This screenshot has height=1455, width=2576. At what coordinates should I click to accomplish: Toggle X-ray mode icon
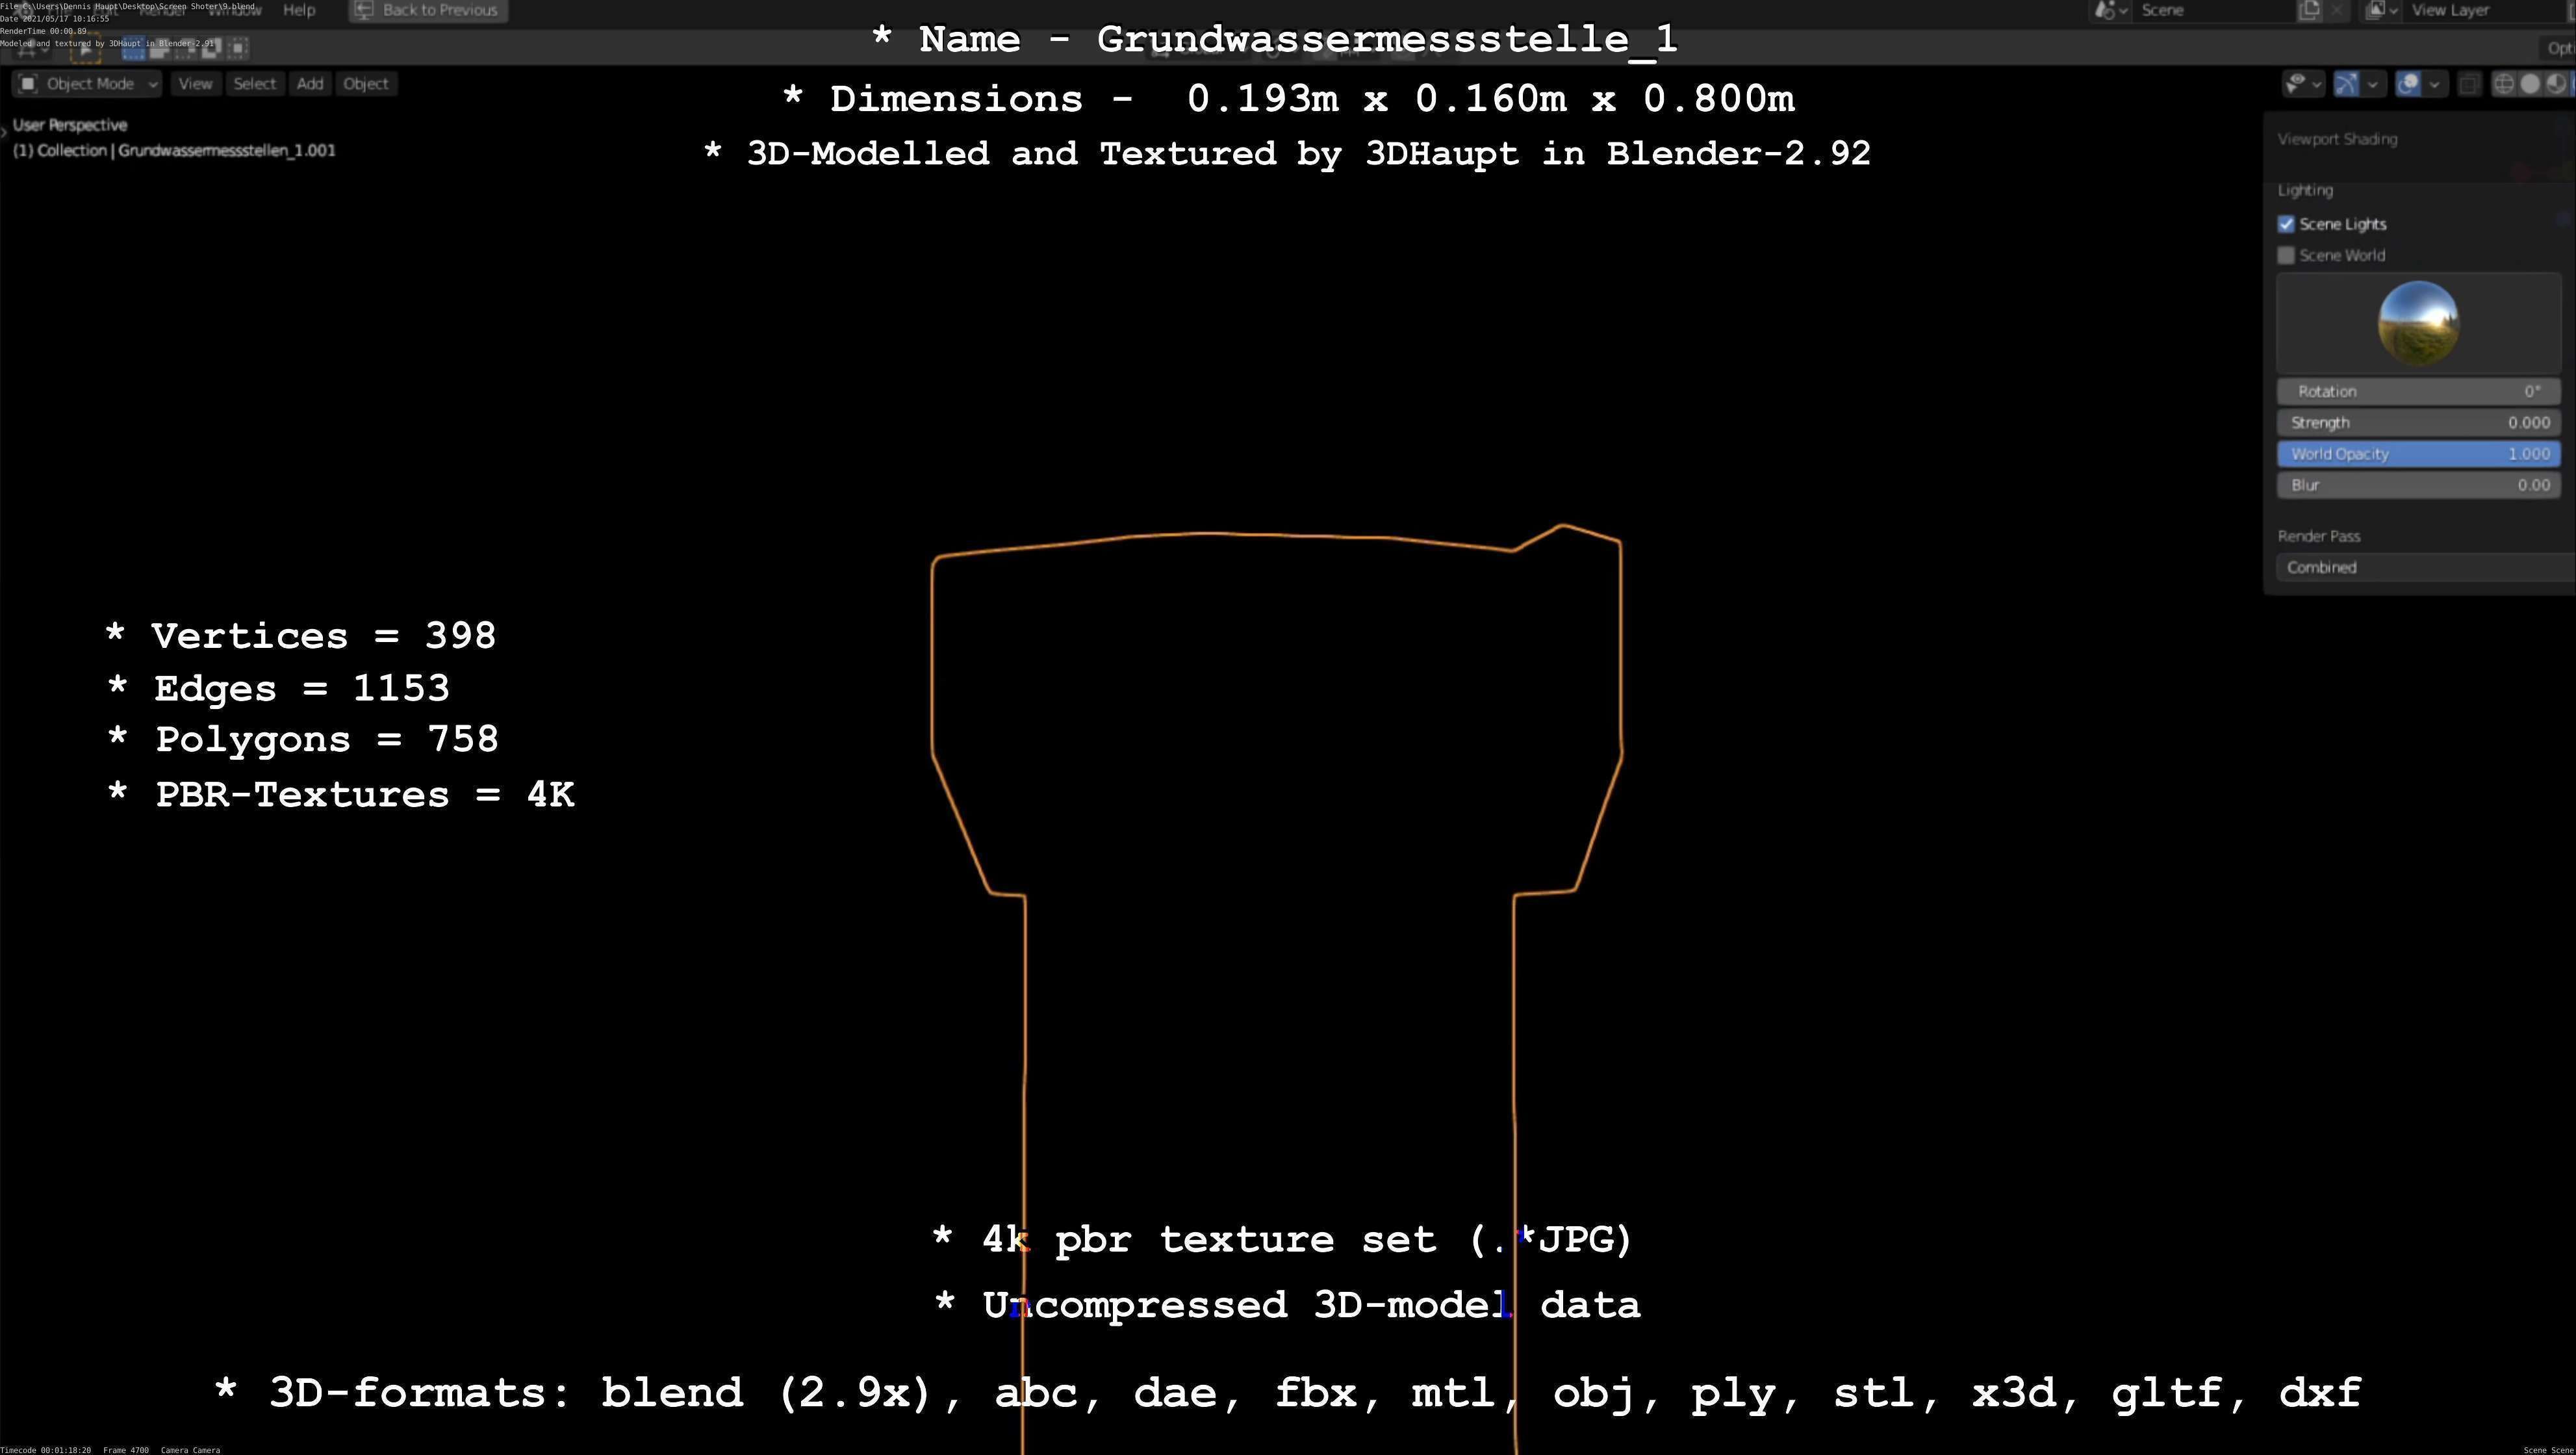(x=2469, y=84)
